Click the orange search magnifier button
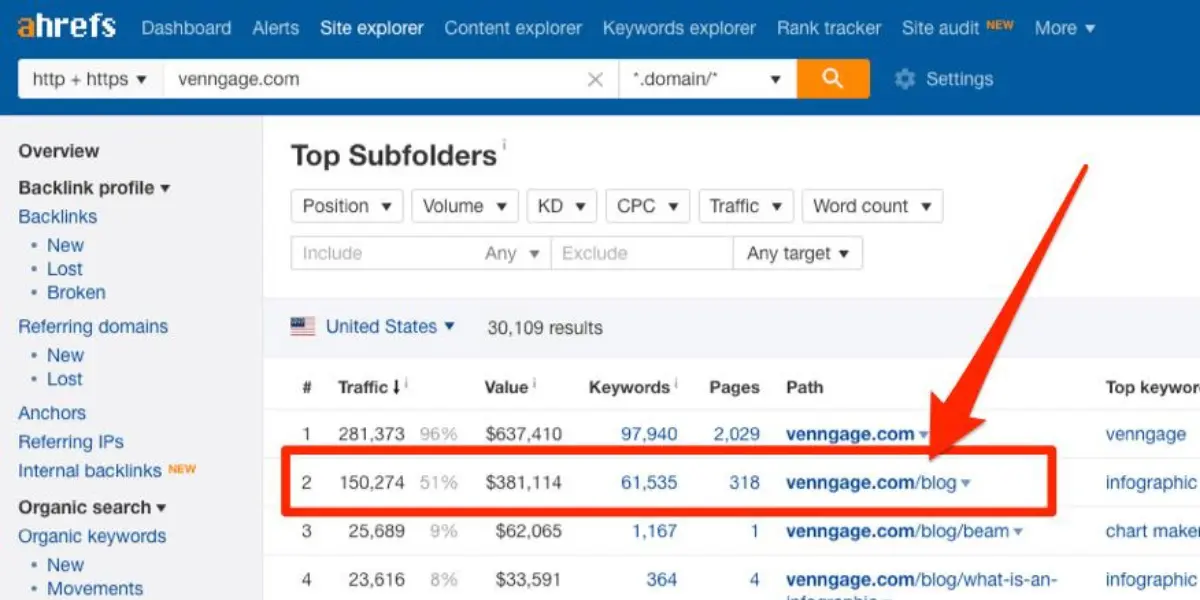 (833, 79)
